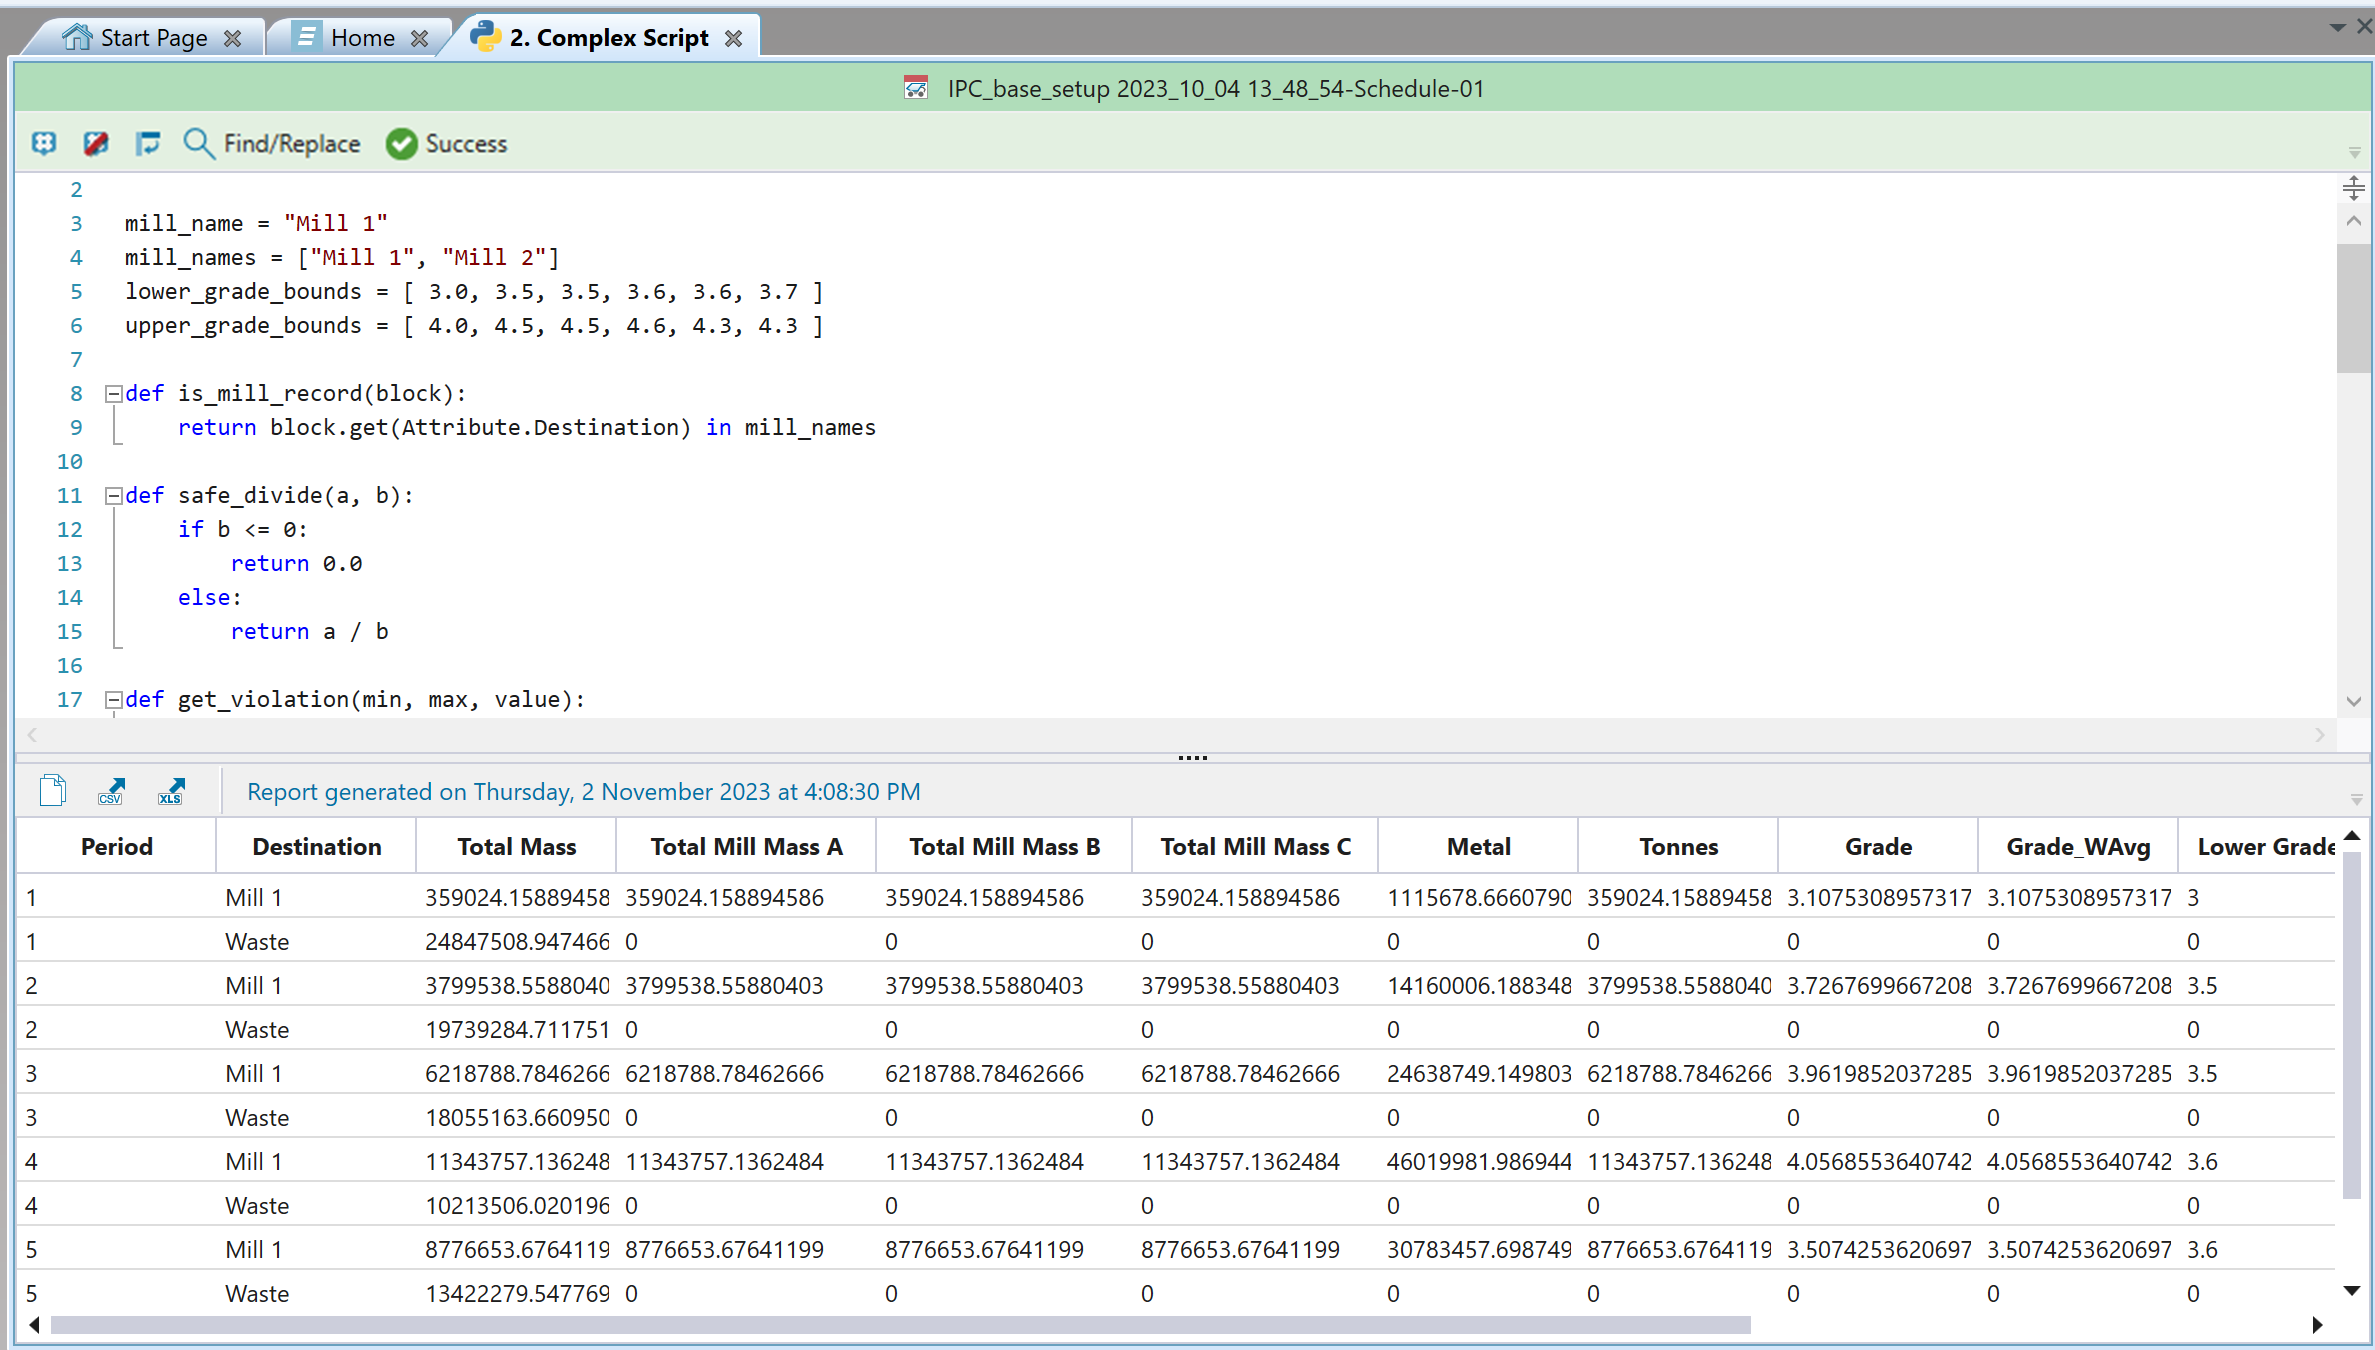
Task: Switch to the Home tab
Action: [x=362, y=38]
